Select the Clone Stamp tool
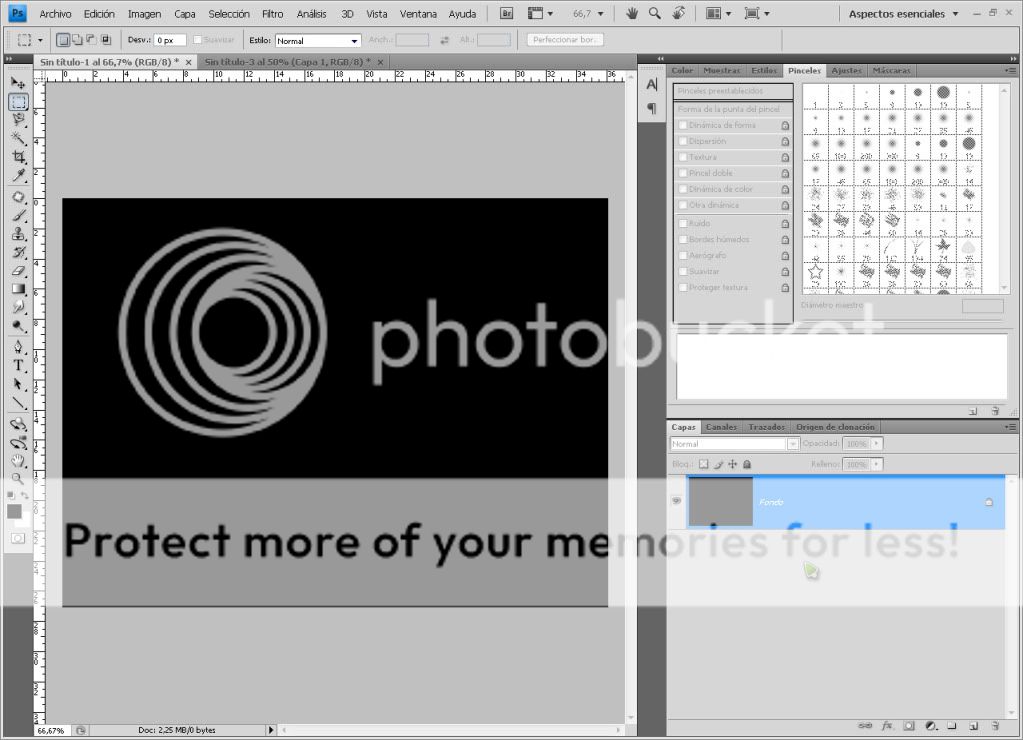Screen dimensions: 1023x740 [x=18, y=234]
